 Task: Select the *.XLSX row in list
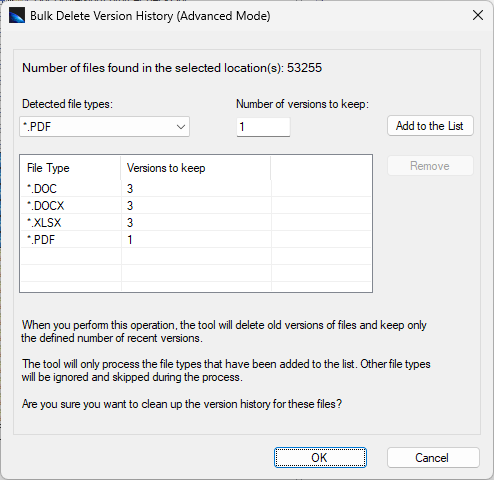pyautogui.click(x=196, y=223)
